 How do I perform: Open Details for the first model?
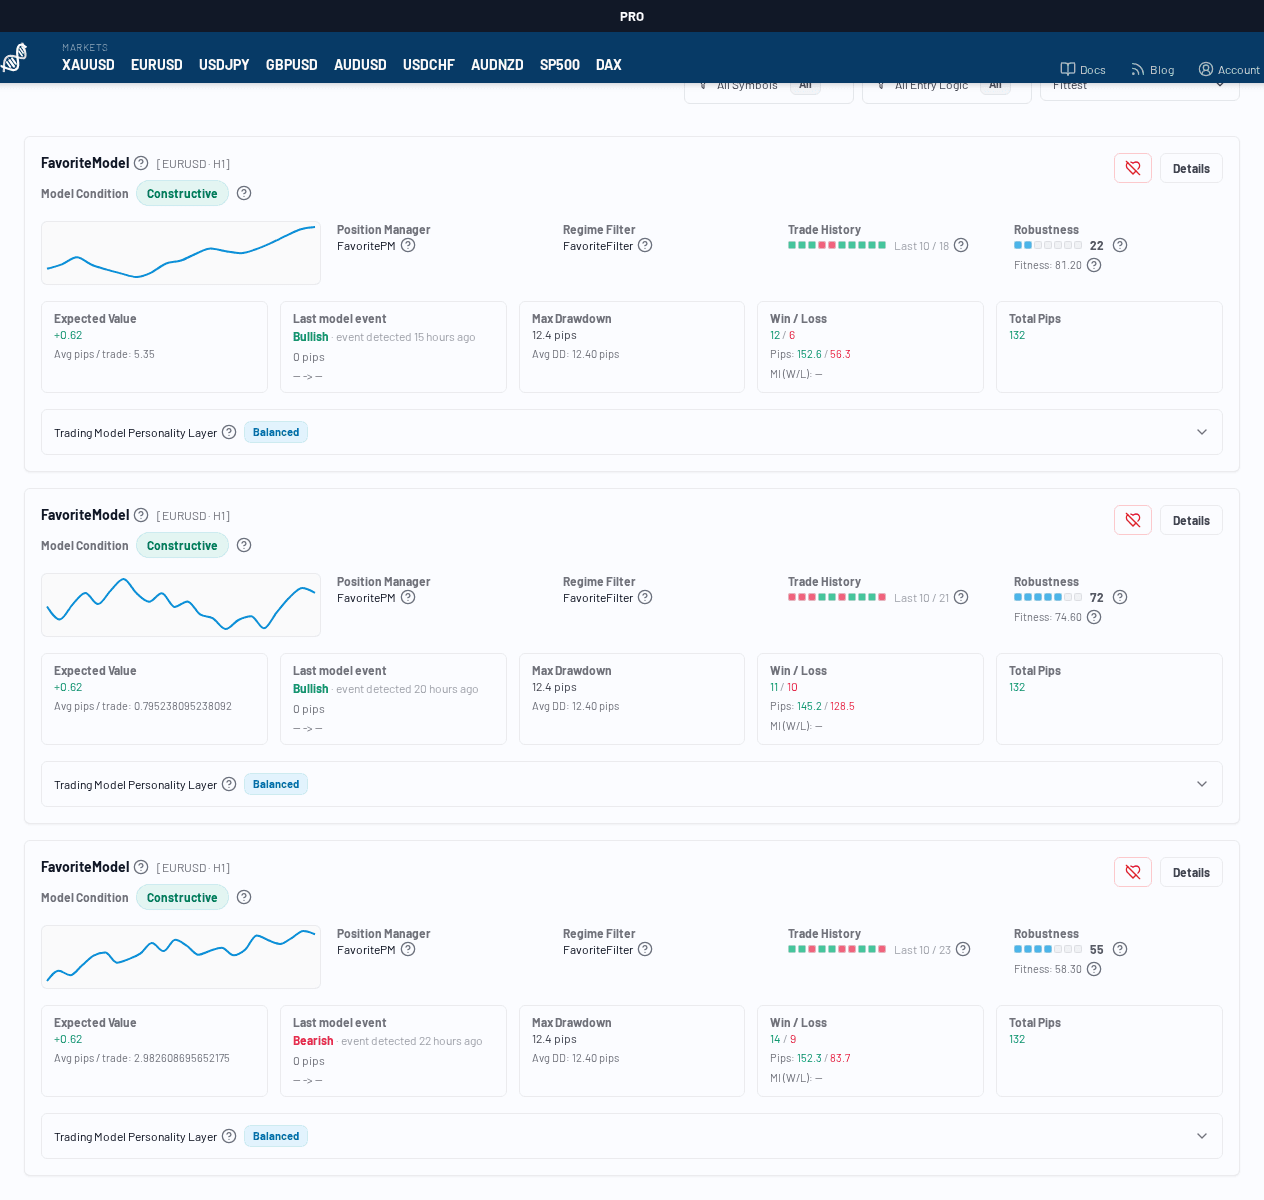[1190, 168]
